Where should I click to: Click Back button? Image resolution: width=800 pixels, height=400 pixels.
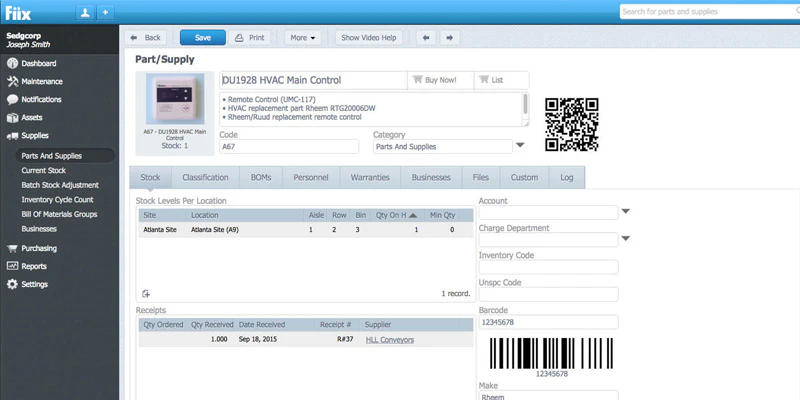point(146,38)
